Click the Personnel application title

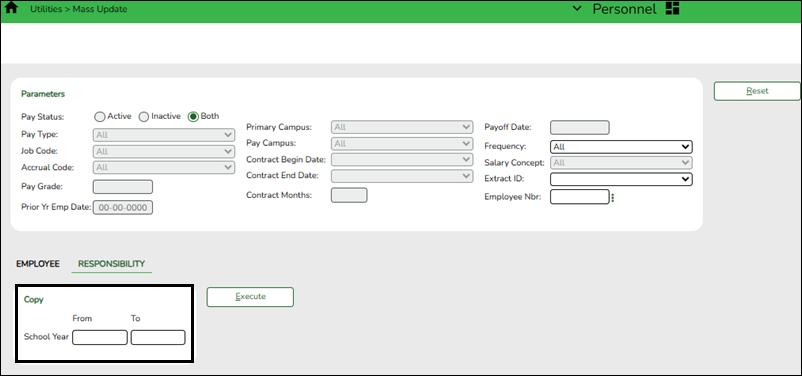click(625, 9)
